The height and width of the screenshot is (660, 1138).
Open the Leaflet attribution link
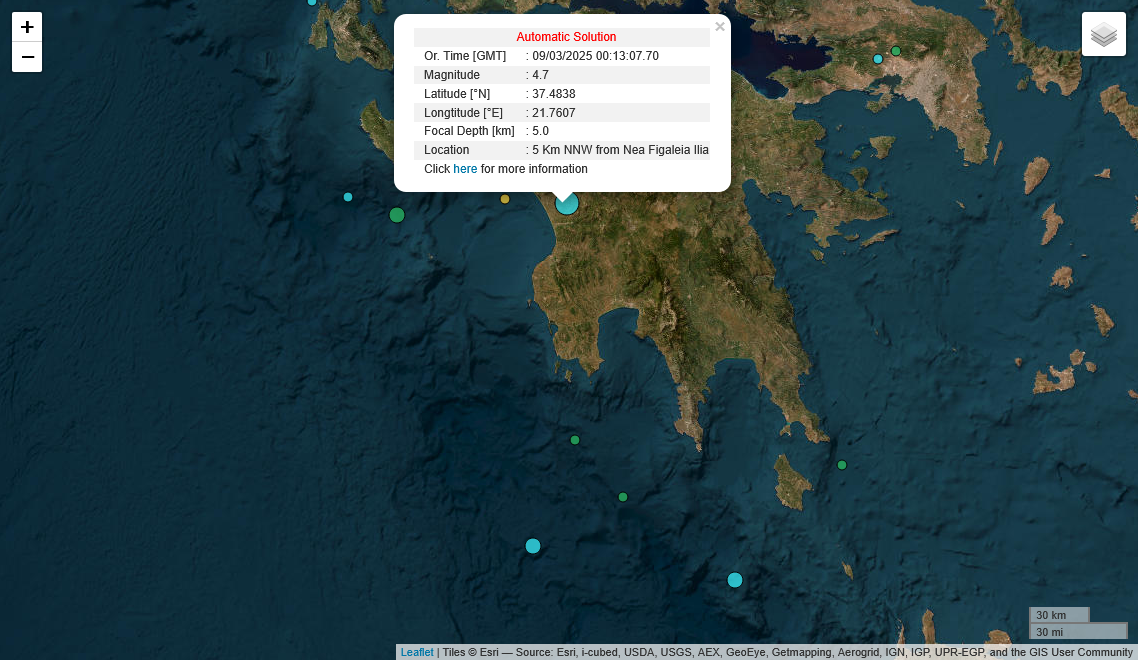(417, 652)
